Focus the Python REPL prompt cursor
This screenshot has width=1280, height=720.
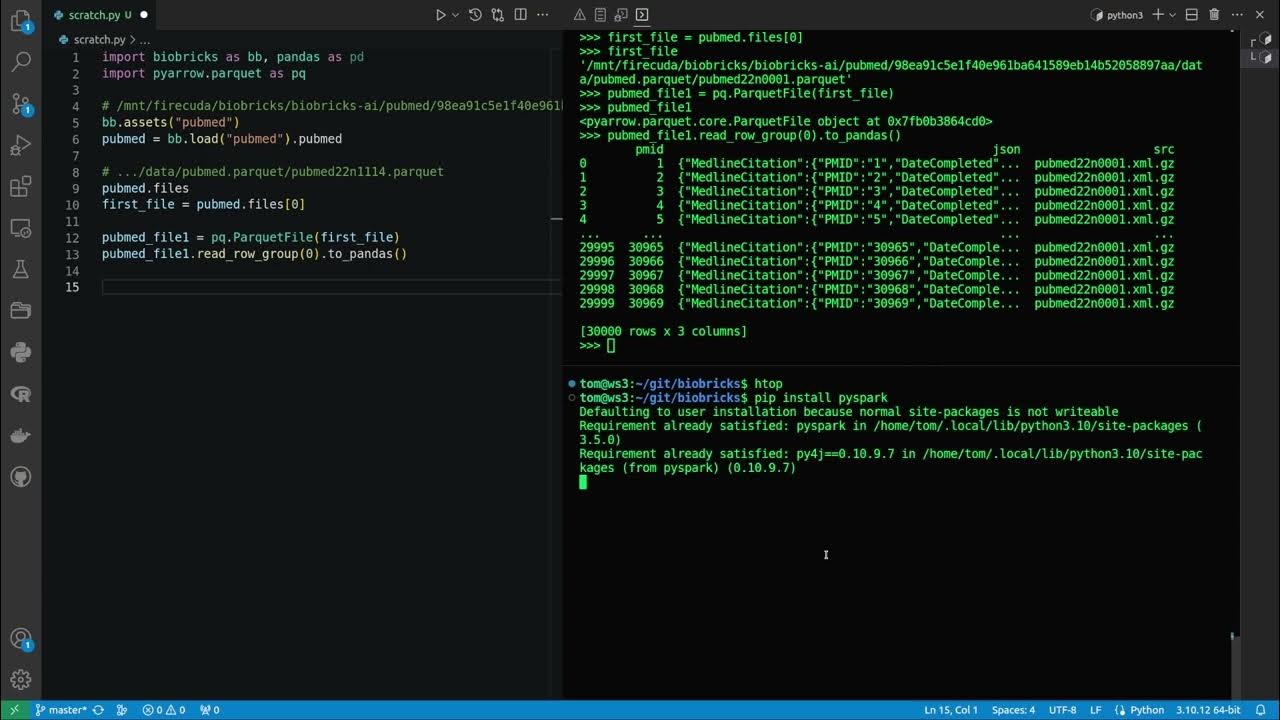[x=610, y=345]
